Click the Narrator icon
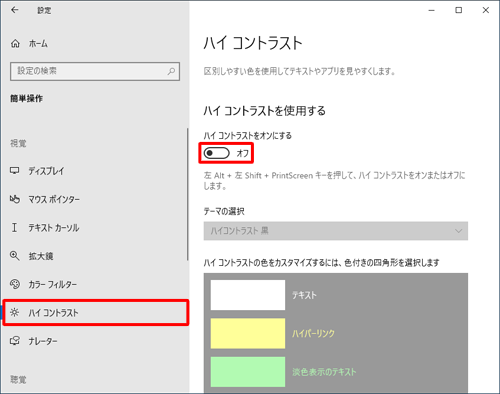This screenshot has width=500, height=394. coord(15,341)
